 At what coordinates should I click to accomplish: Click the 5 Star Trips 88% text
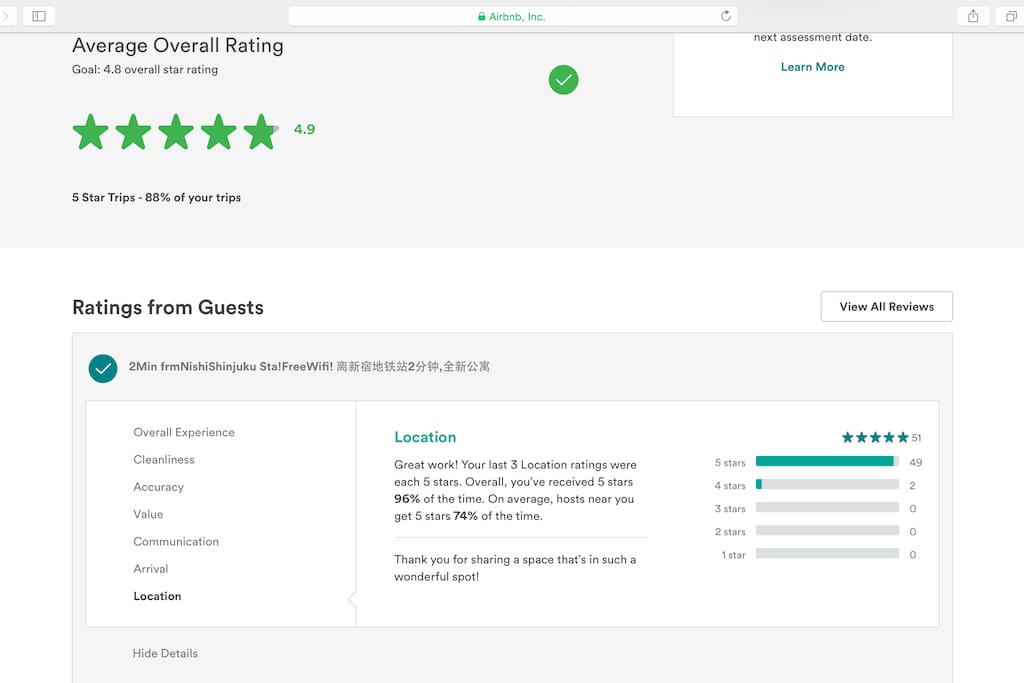click(156, 197)
